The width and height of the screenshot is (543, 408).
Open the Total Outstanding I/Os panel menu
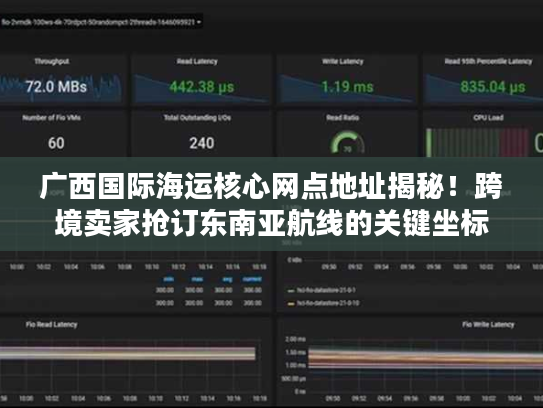point(197,118)
